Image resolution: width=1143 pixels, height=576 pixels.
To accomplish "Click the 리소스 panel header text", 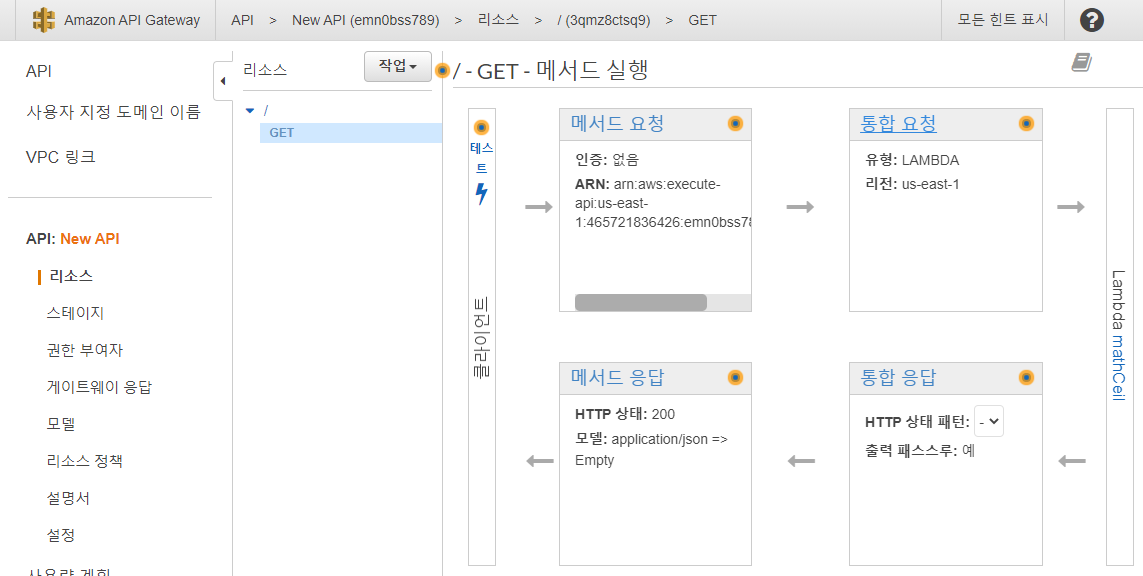I will 265,70.
